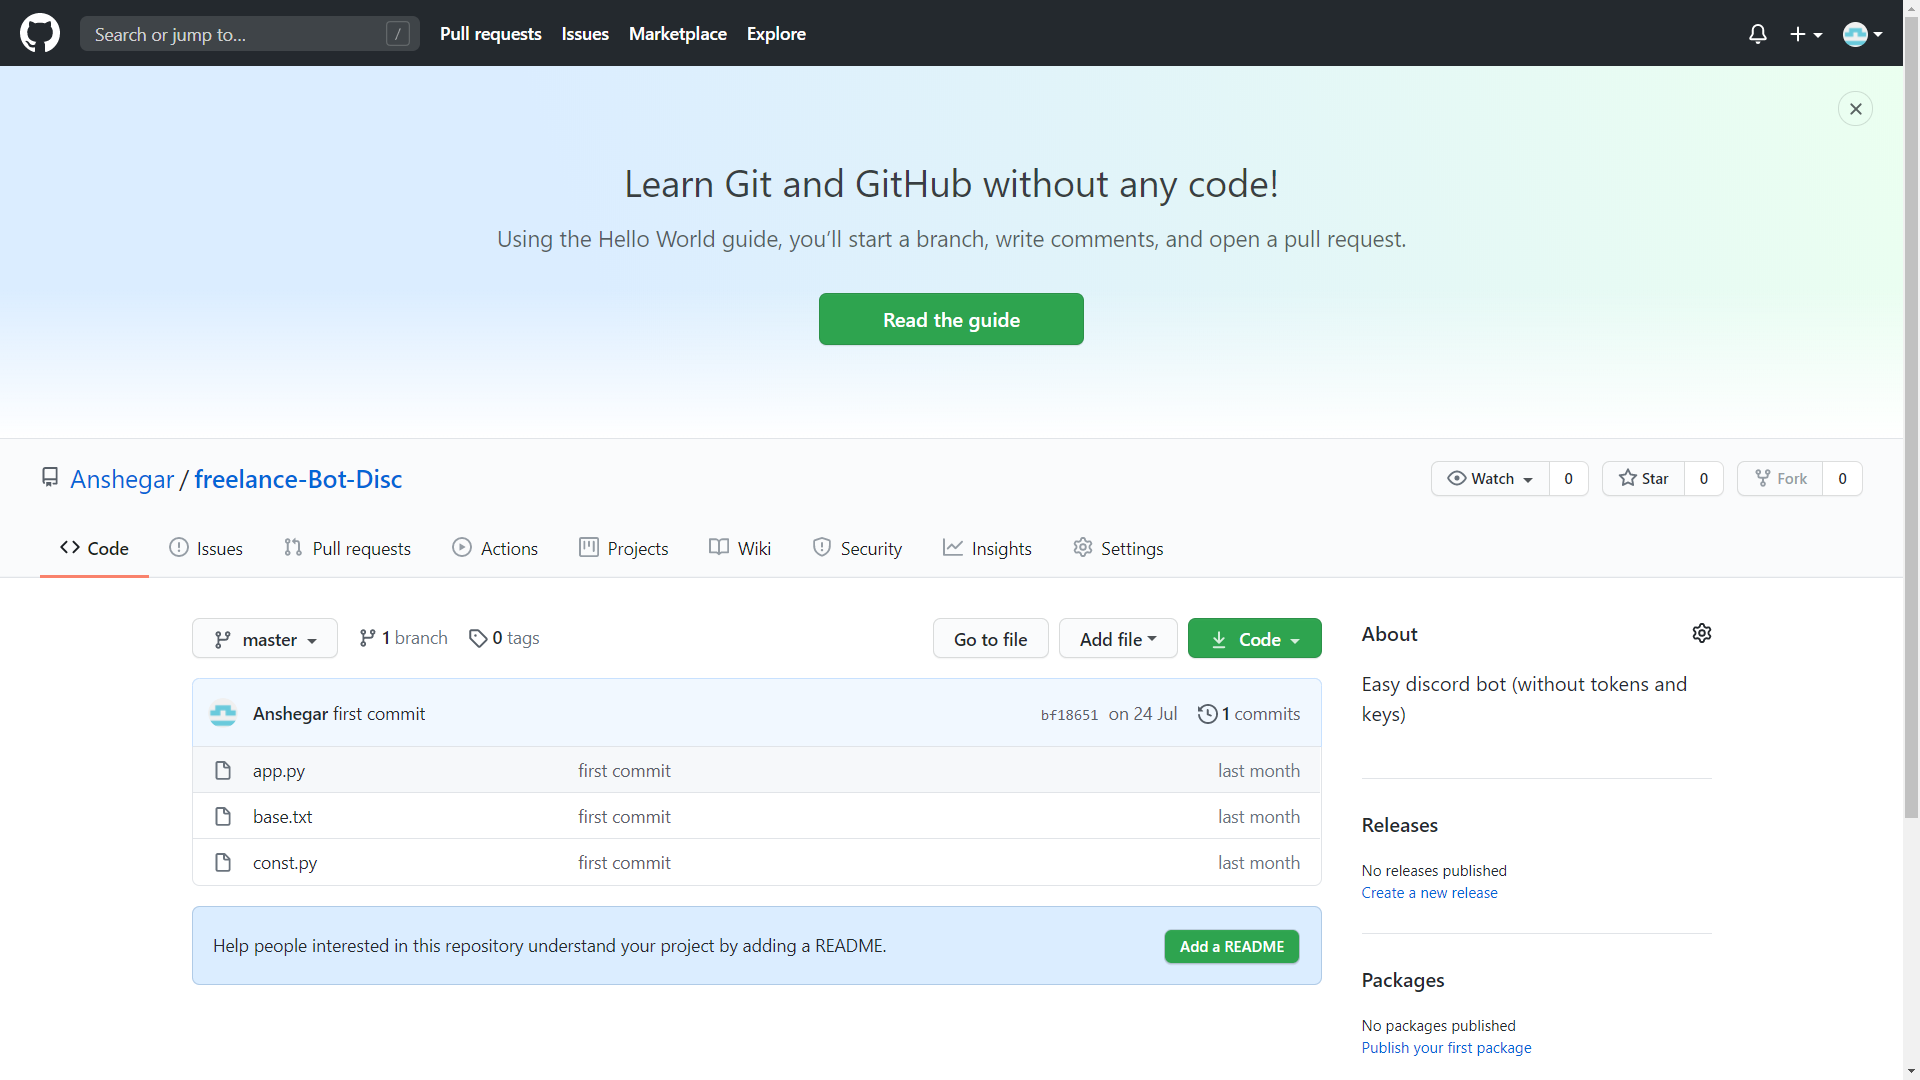
Task: Switch to the Issues tab
Action: pyautogui.click(x=206, y=548)
